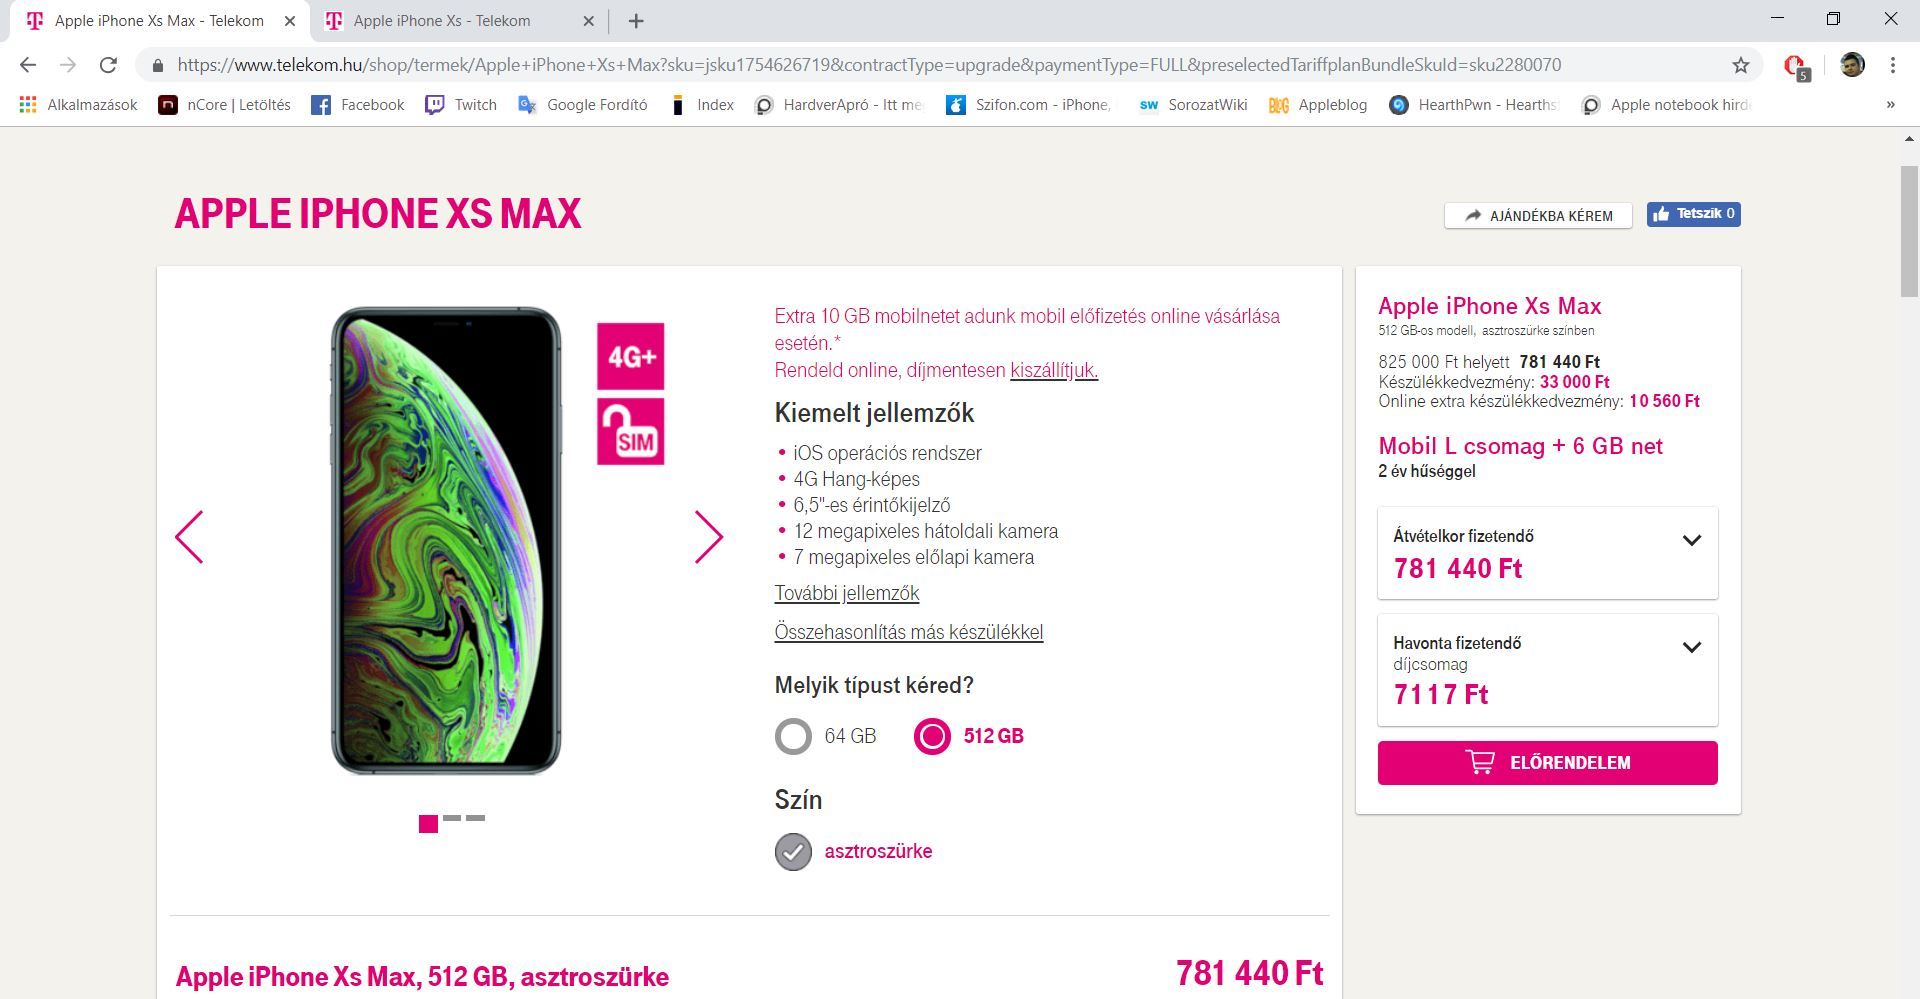Show previous phone image with left arrow
Viewport: 1920px width, 999px height.
189,538
